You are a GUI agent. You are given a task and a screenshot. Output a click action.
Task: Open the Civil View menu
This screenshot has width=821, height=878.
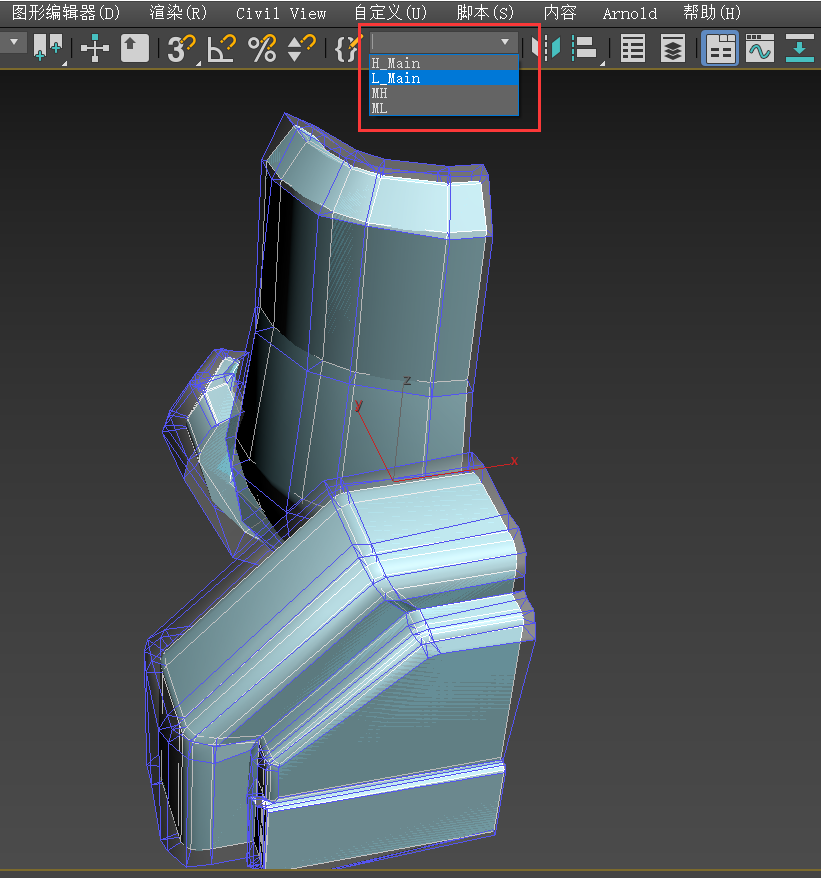click(x=281, y=13)
